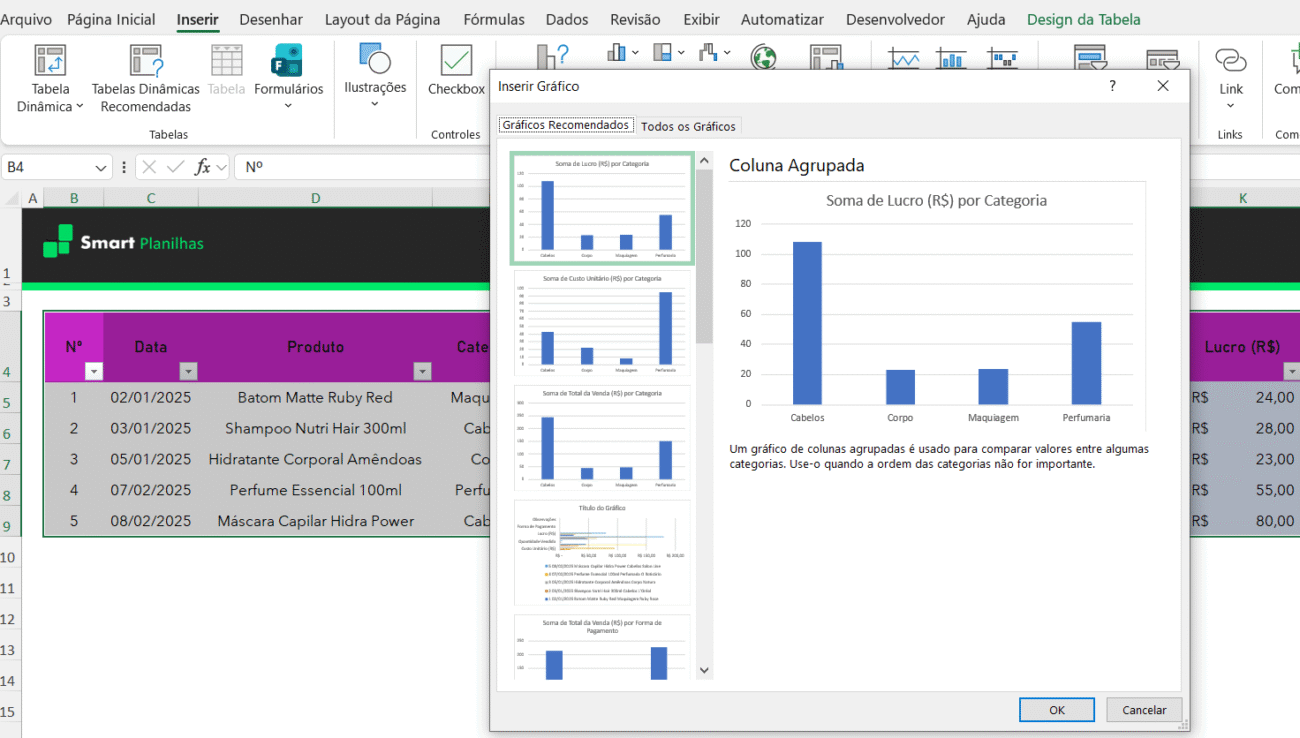The image size is (1300, 738).
Task: Insert a Column sparkline
Action: (x=950, y=57)
